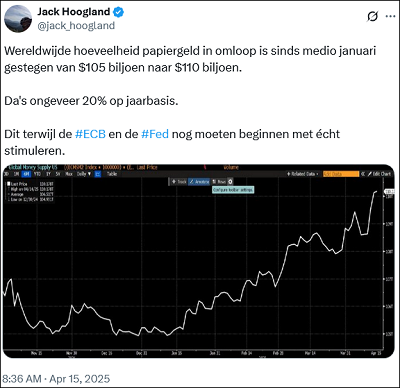This screenshot has width=400, height=388.
Task: Click the Edit Chart pencil button
Action: [379, 174]
